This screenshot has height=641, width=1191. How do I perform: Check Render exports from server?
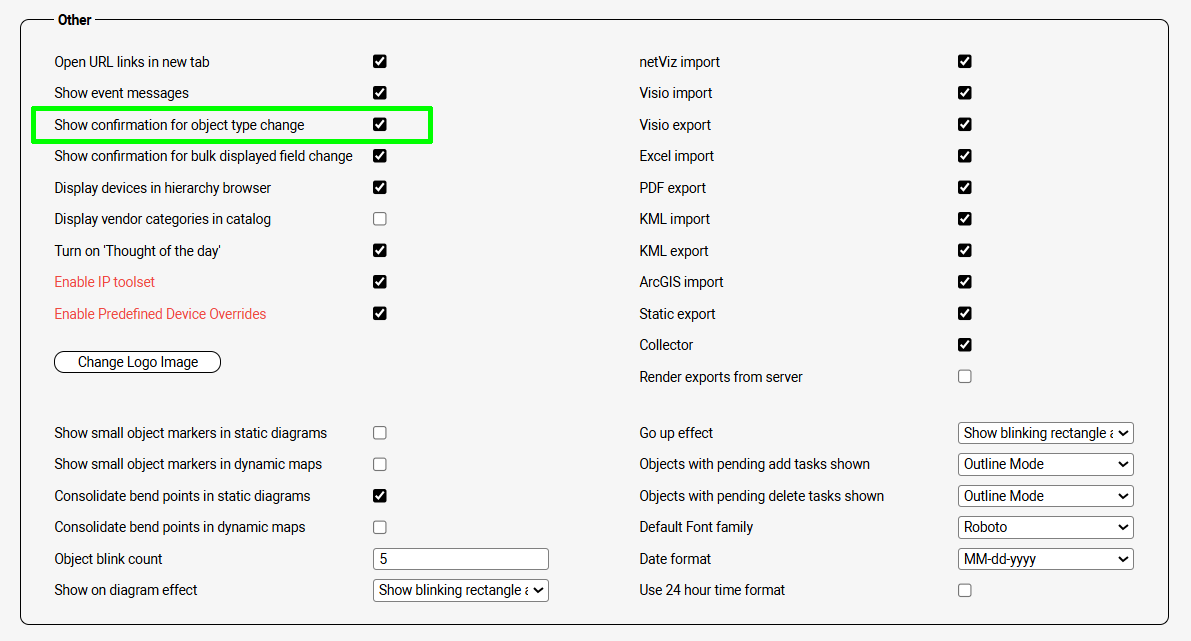pyautogui.click(x=965, y=377)
